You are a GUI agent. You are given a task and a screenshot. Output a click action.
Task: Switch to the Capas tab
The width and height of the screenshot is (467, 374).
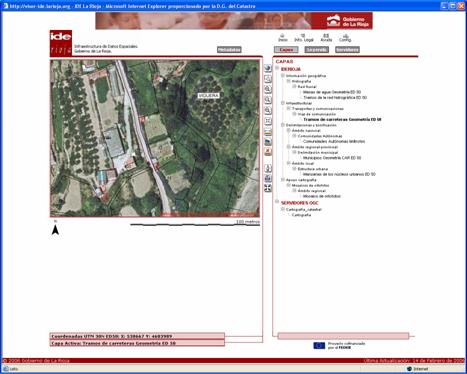tap(286, 50)
